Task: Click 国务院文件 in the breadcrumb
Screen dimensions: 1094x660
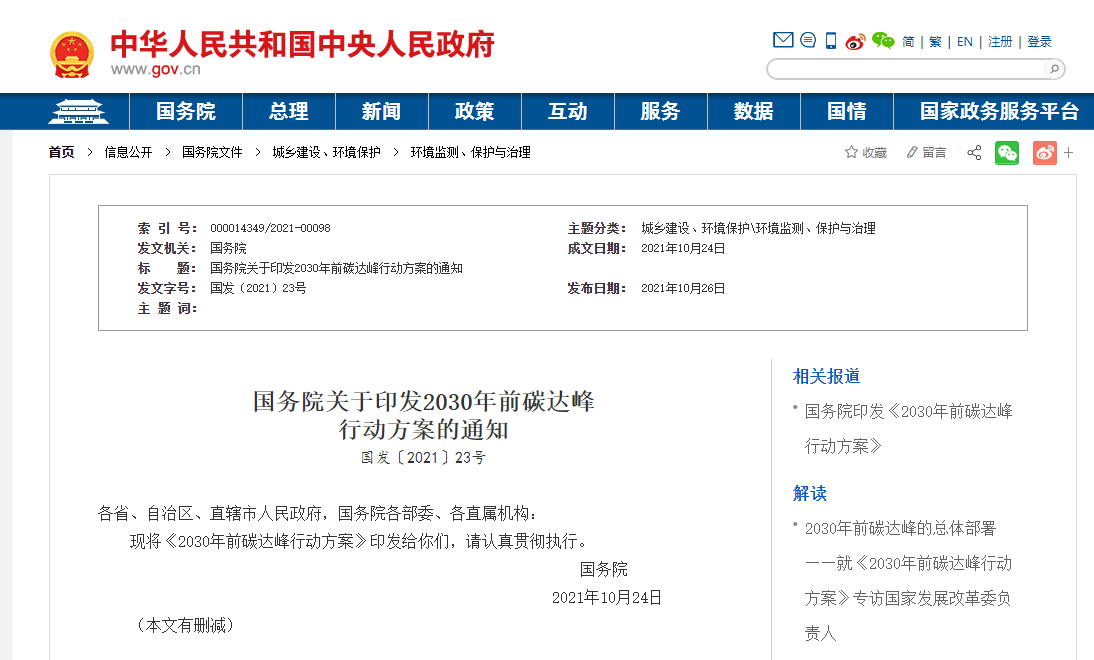Action: [212, 153]
